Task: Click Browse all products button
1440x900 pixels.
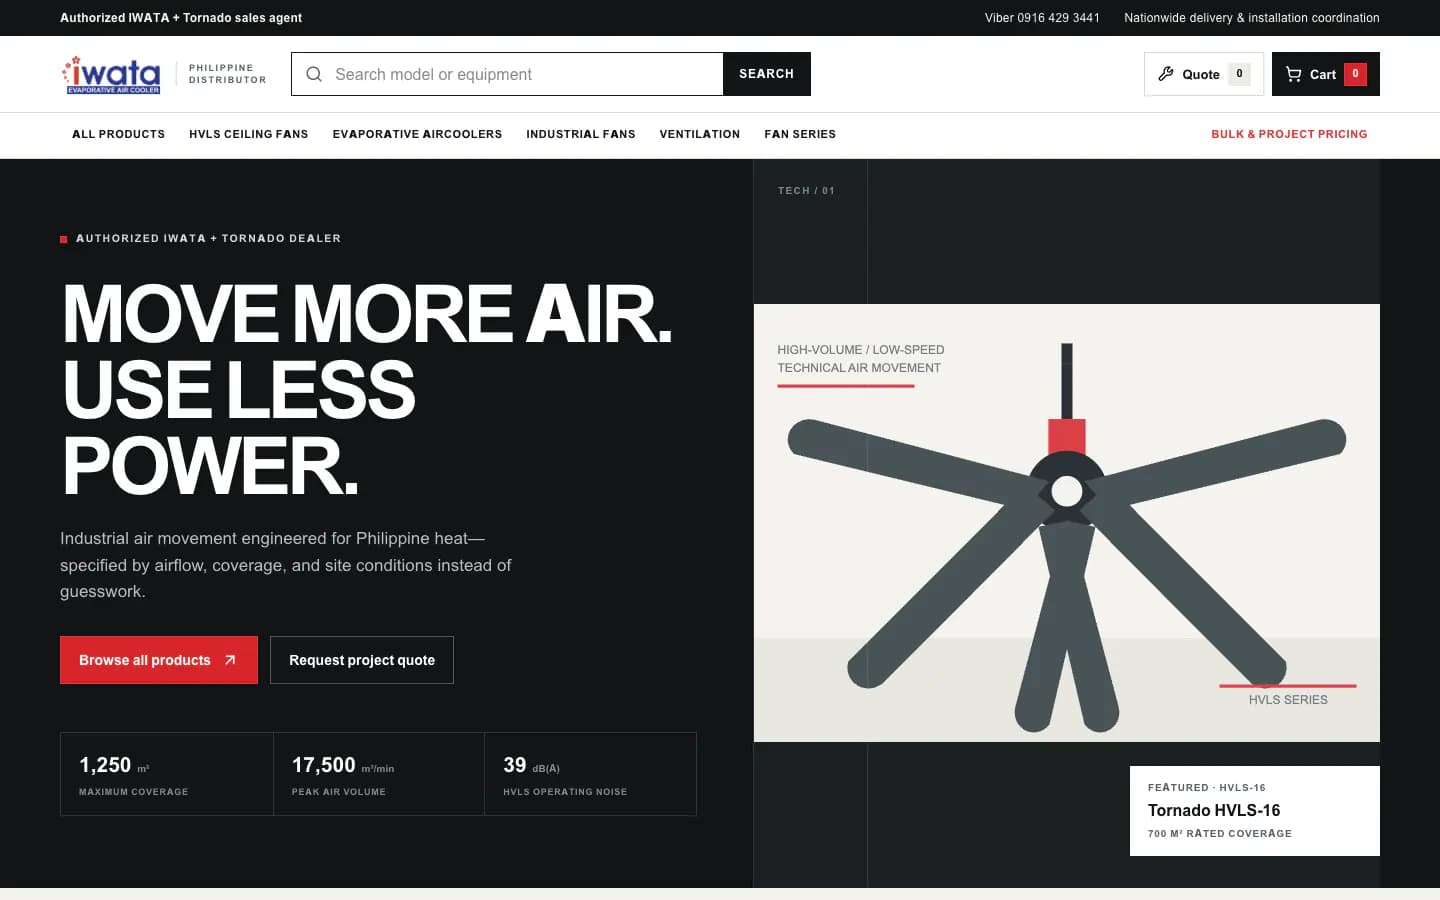Action: 159,660
